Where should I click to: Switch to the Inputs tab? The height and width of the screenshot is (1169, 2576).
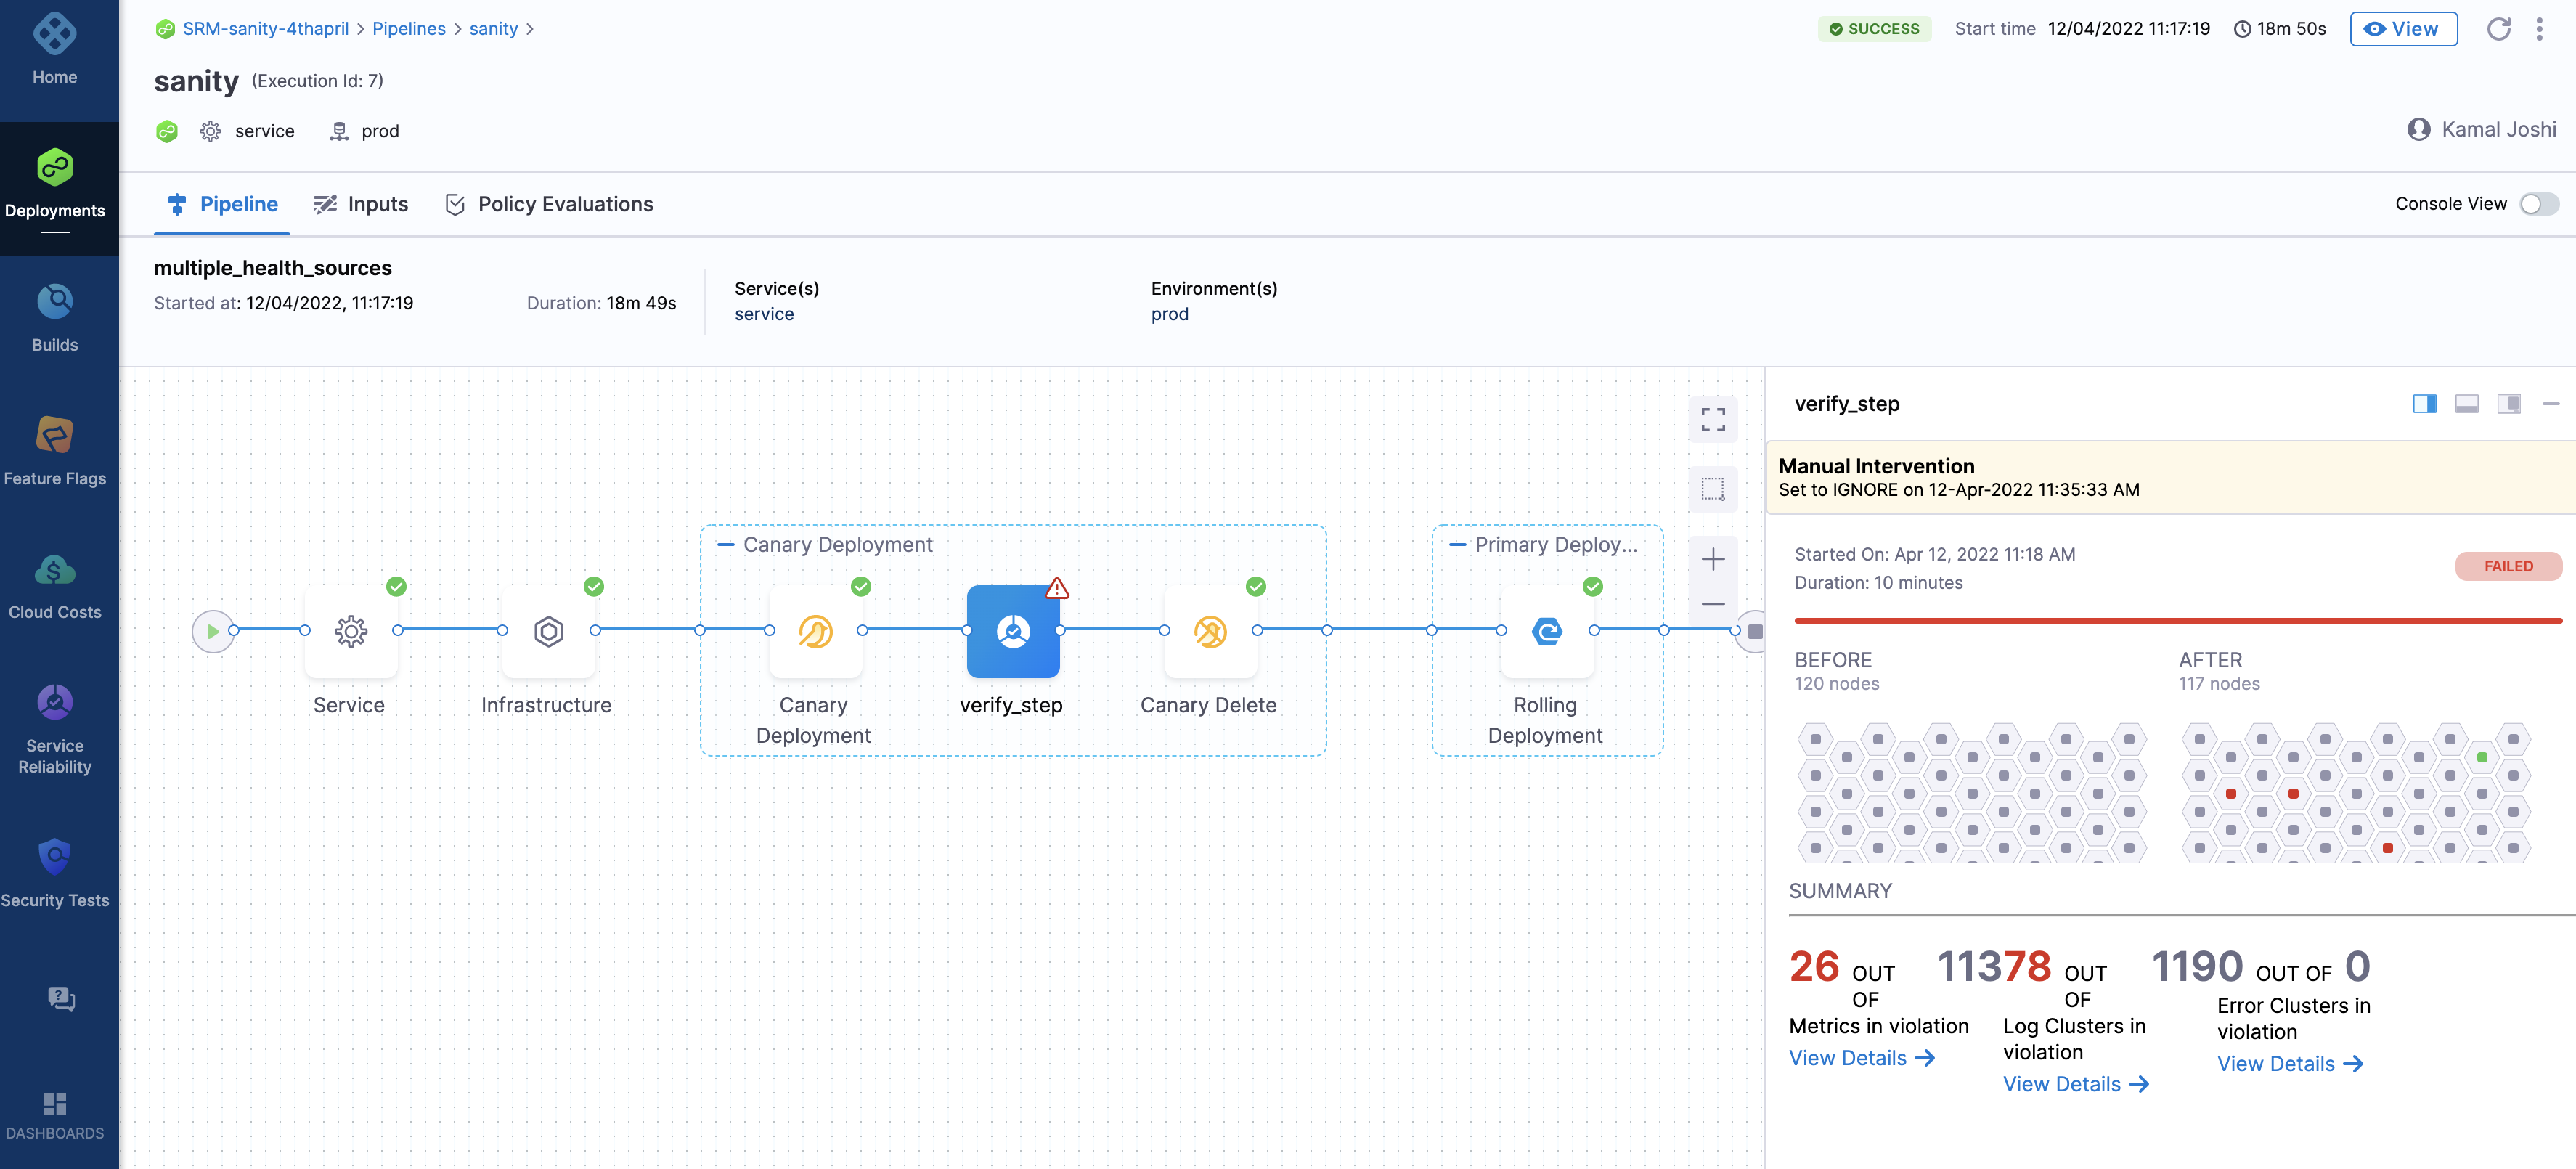[361, 204]
